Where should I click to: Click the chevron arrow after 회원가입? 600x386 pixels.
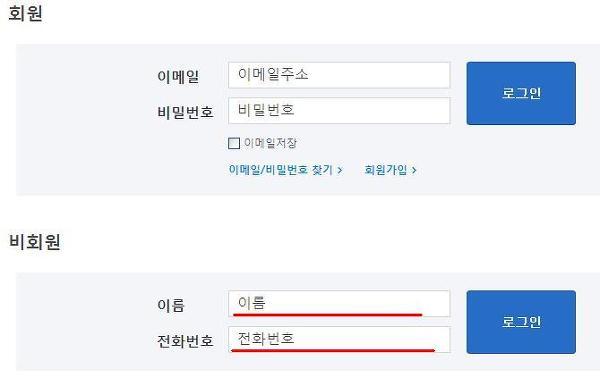(x=414, y=170)
